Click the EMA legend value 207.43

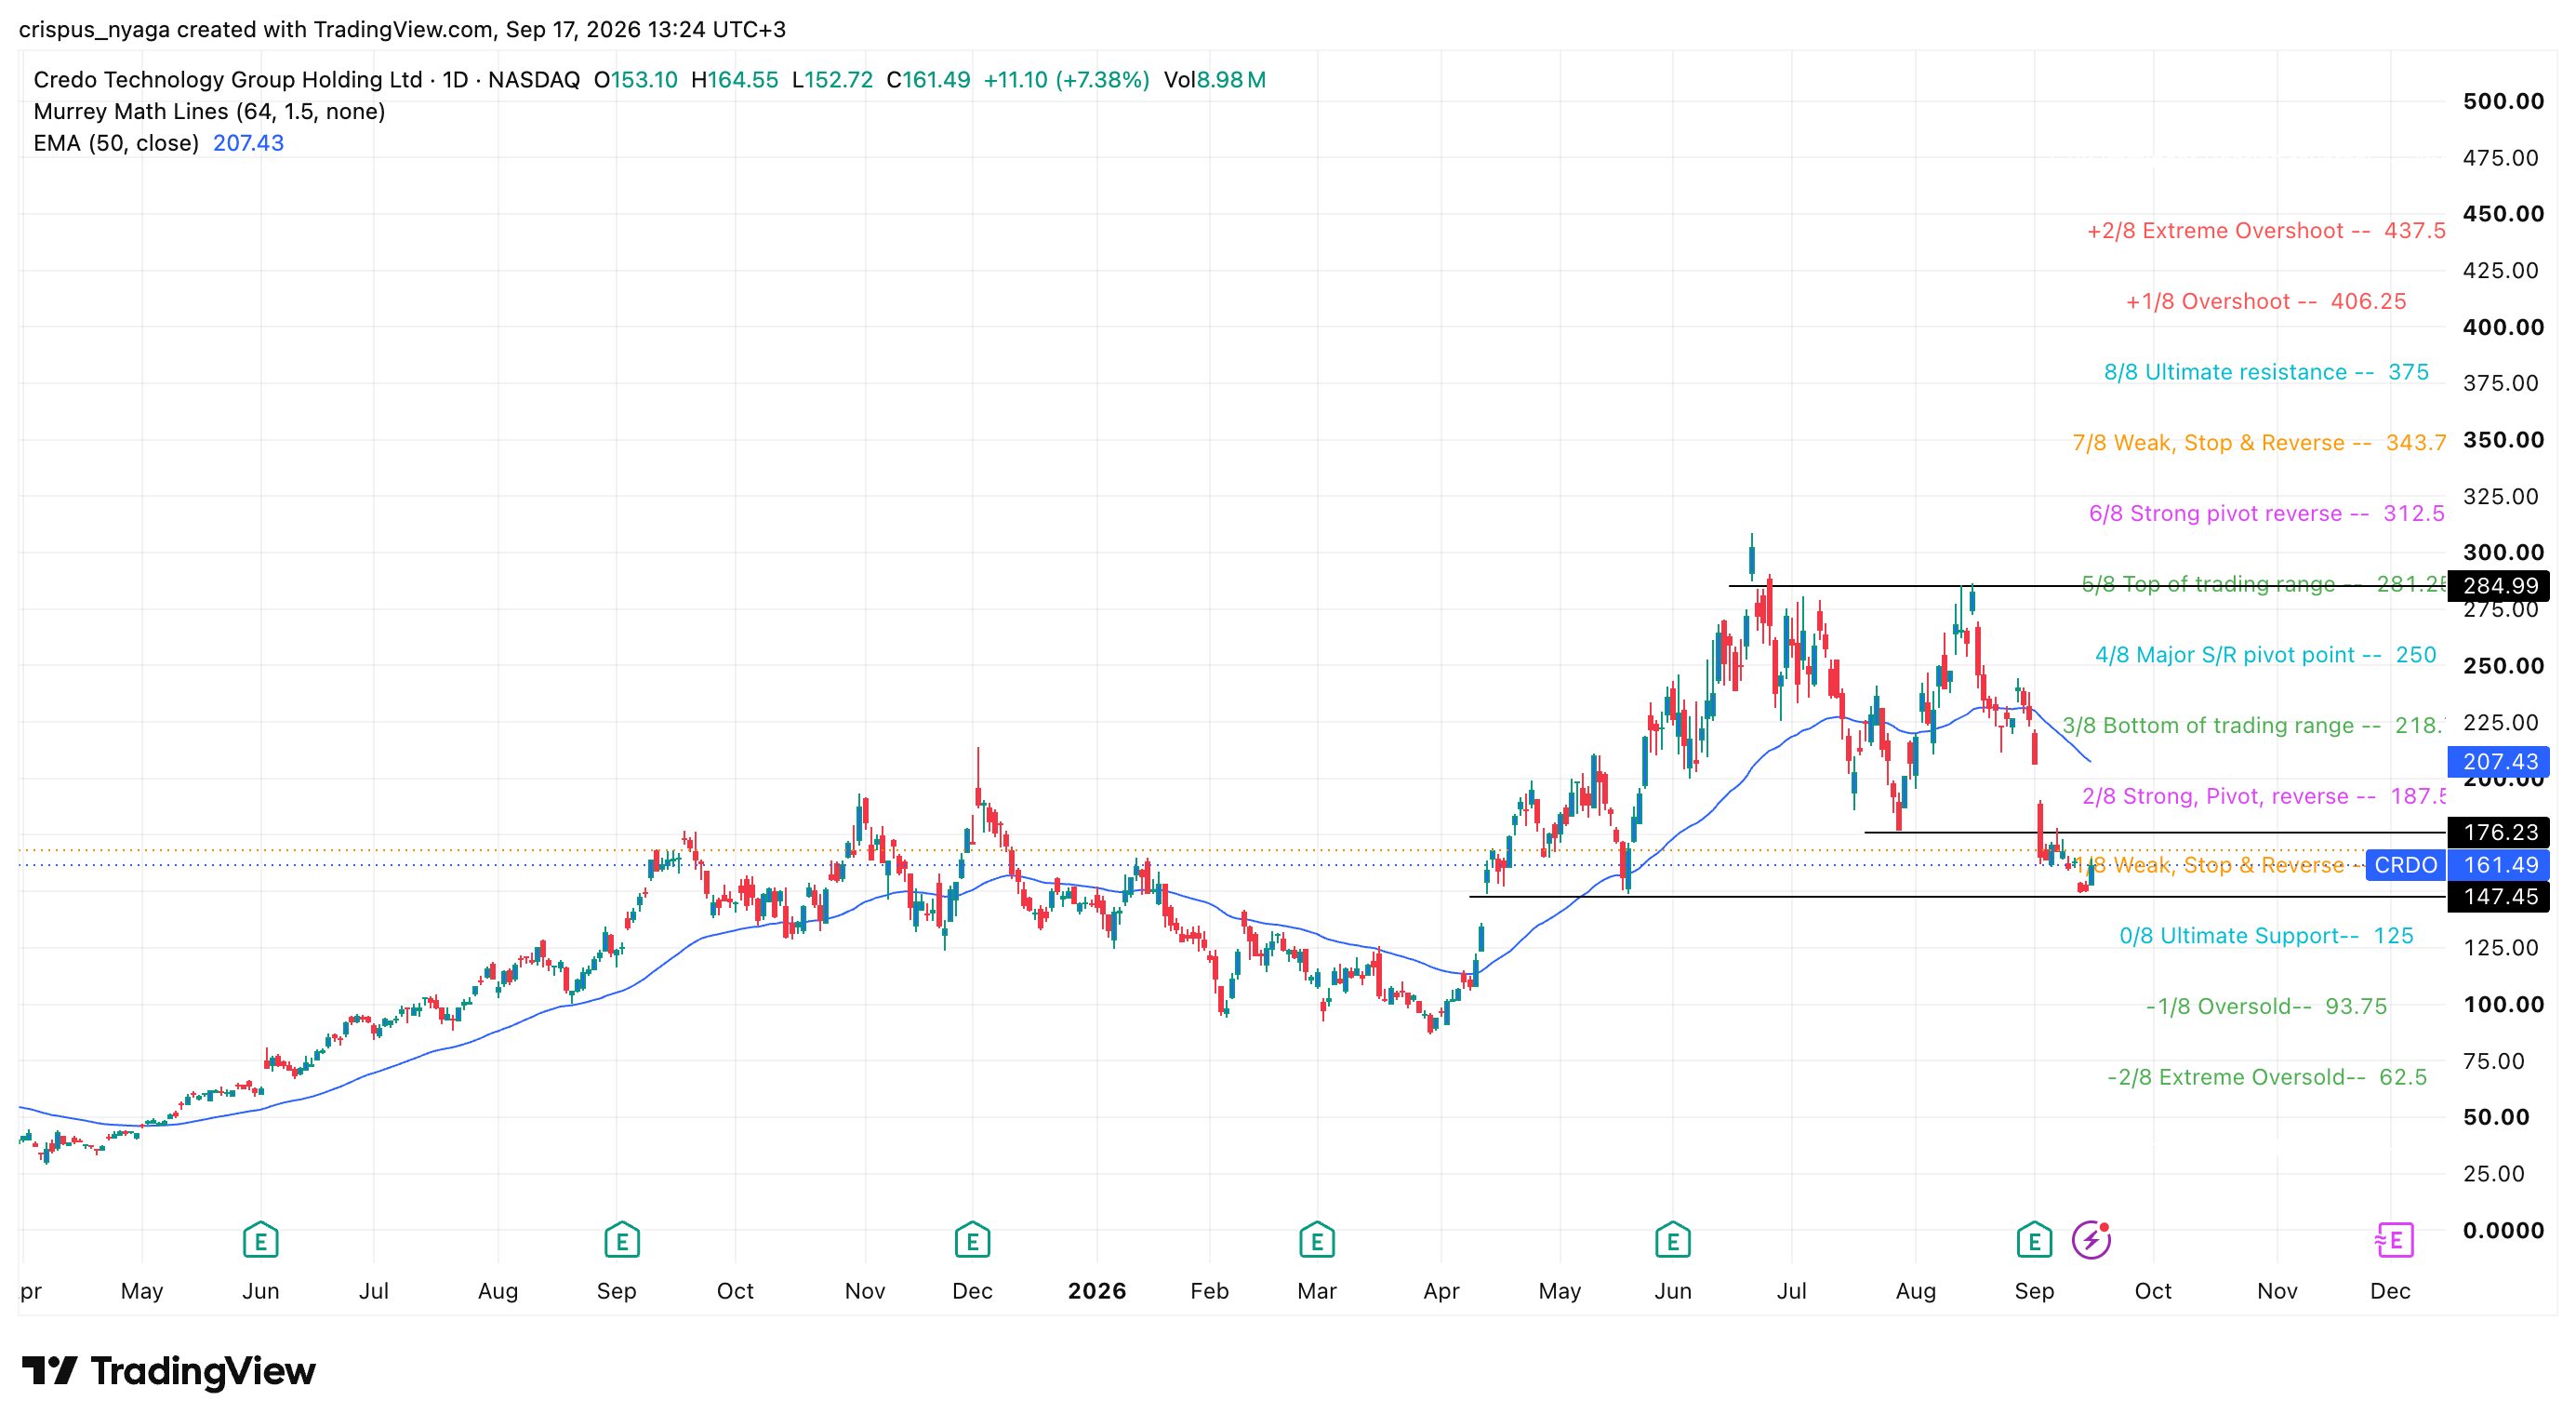tap(249, 143)
